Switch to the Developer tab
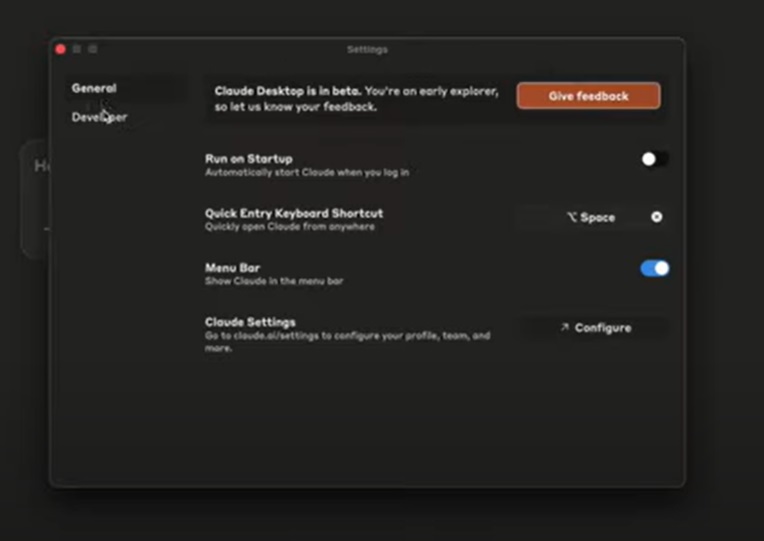This screenshot has width=764, height=541. point(99,117)
